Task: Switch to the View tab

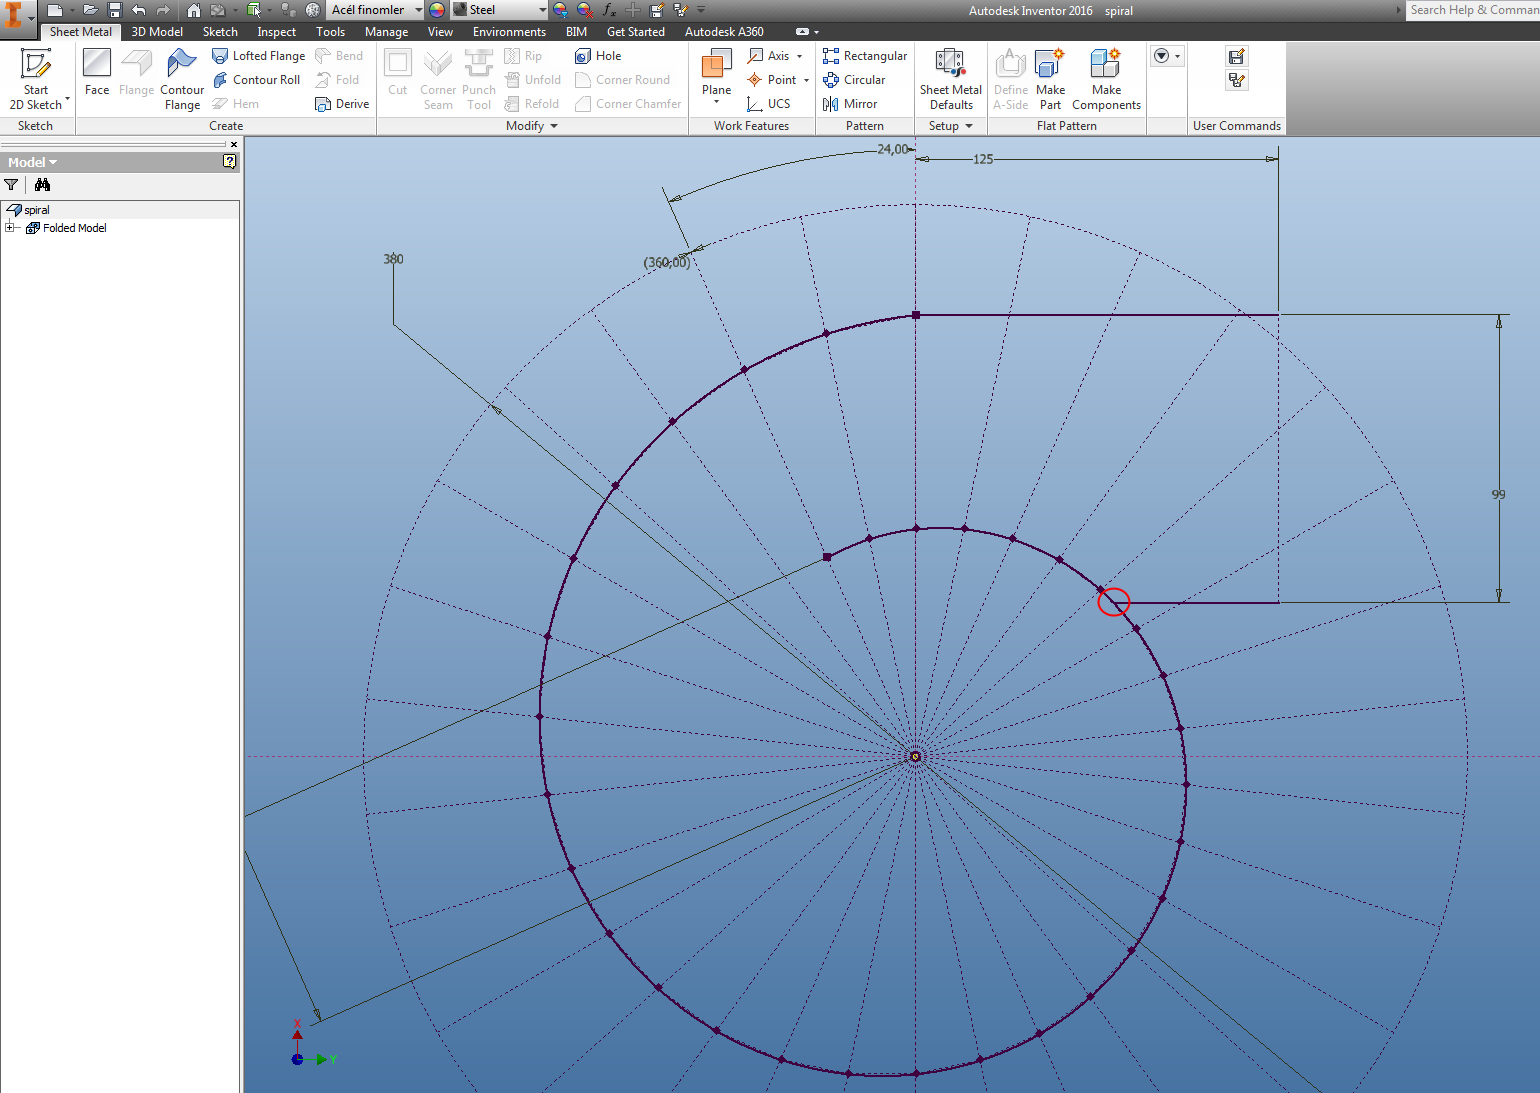Action: pos(440,32)
